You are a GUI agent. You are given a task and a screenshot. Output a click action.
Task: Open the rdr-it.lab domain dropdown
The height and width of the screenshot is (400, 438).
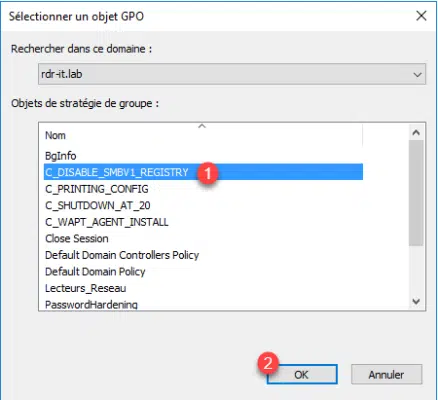(x=232, y=74)
